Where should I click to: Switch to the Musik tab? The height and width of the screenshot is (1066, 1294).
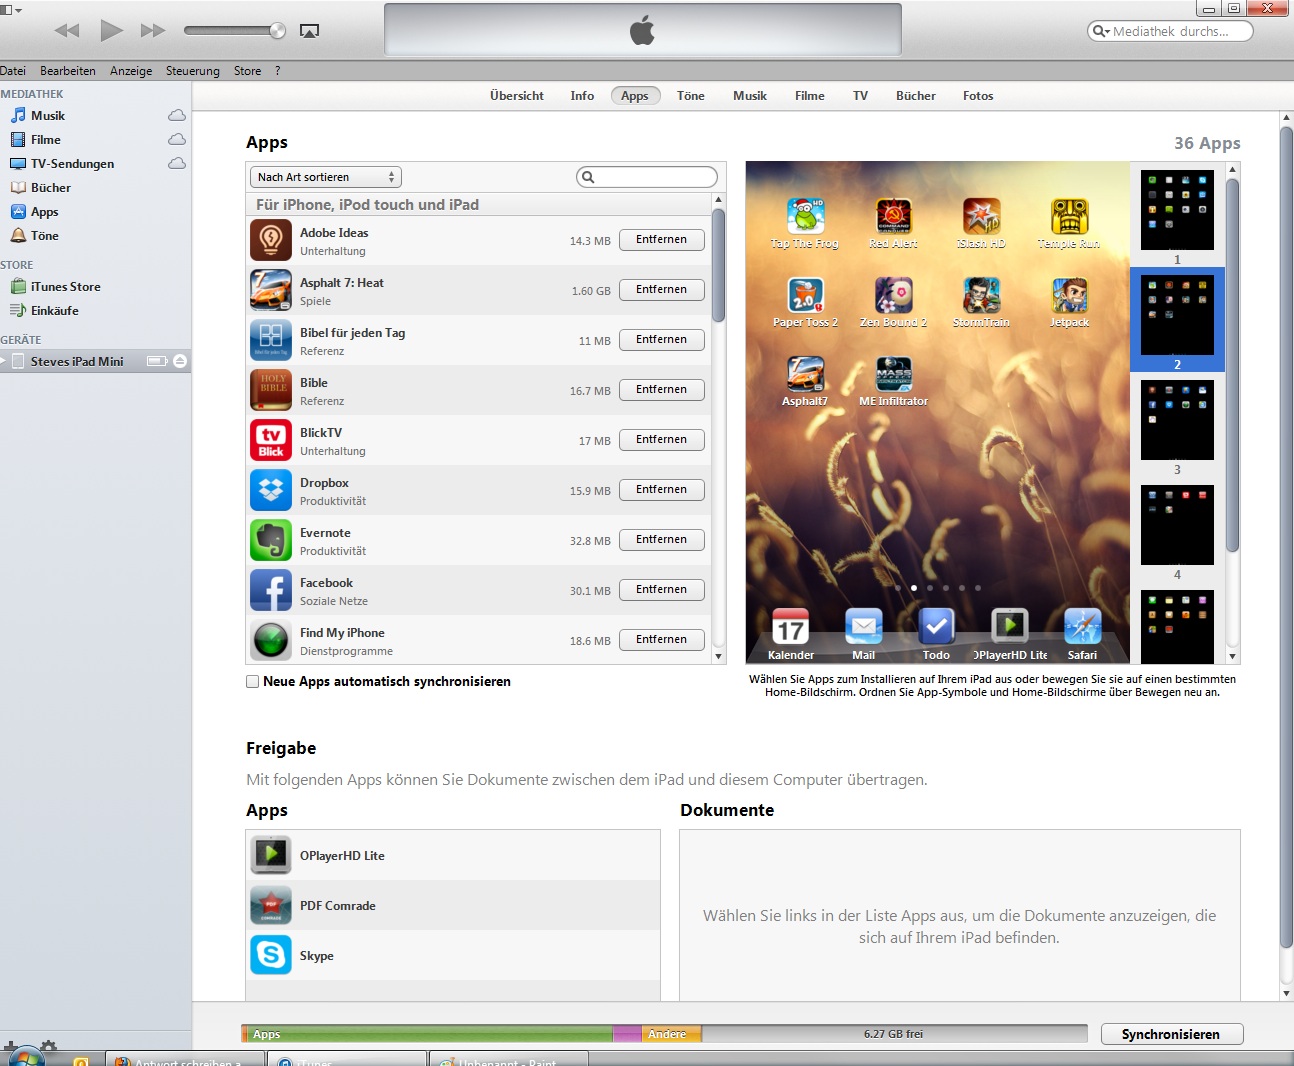(x=749, y=96)
